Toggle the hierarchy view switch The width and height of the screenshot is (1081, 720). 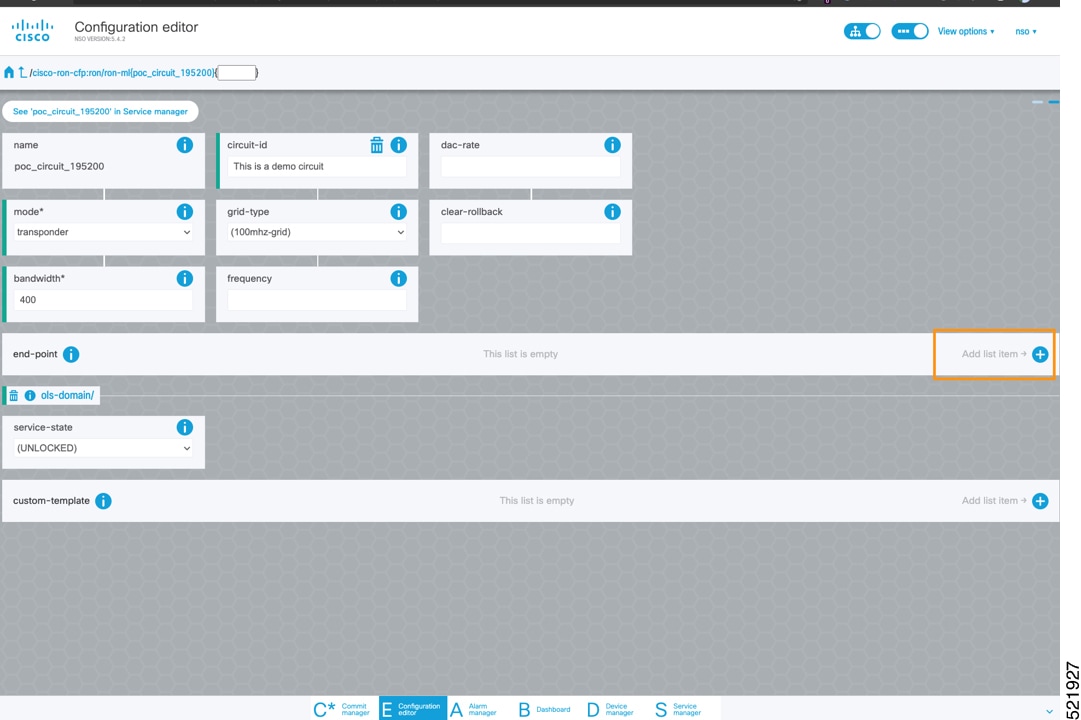pyautogui.click(x=862, y=31)
